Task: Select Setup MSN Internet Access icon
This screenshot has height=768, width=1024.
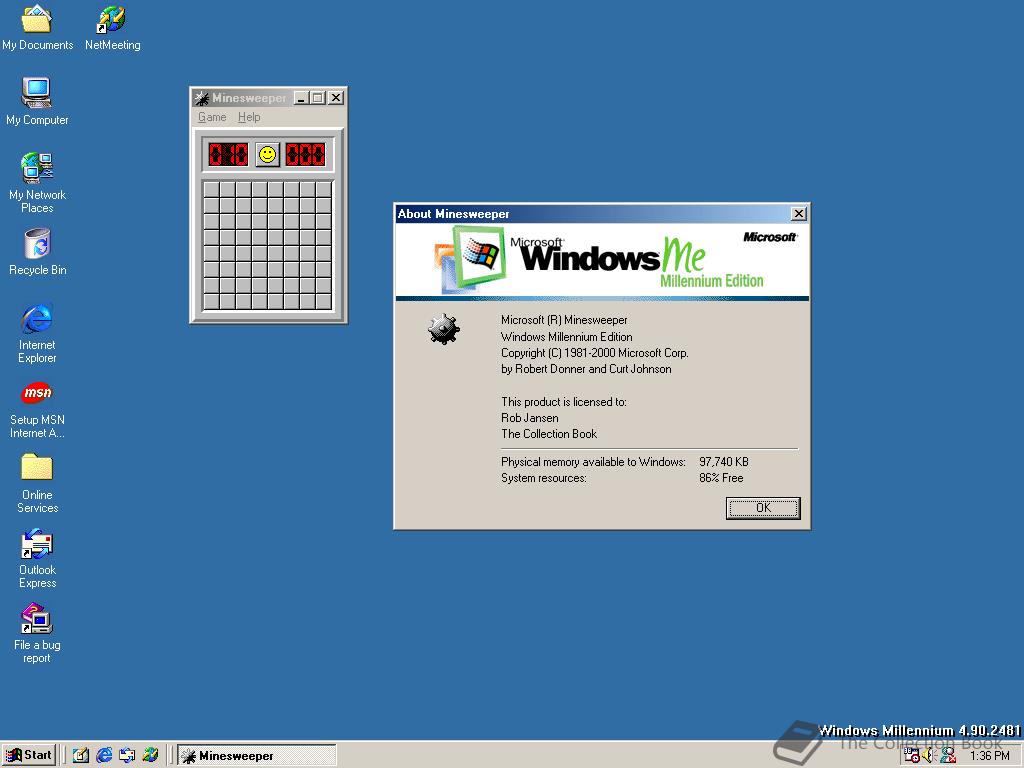Action: coord(37,409)
